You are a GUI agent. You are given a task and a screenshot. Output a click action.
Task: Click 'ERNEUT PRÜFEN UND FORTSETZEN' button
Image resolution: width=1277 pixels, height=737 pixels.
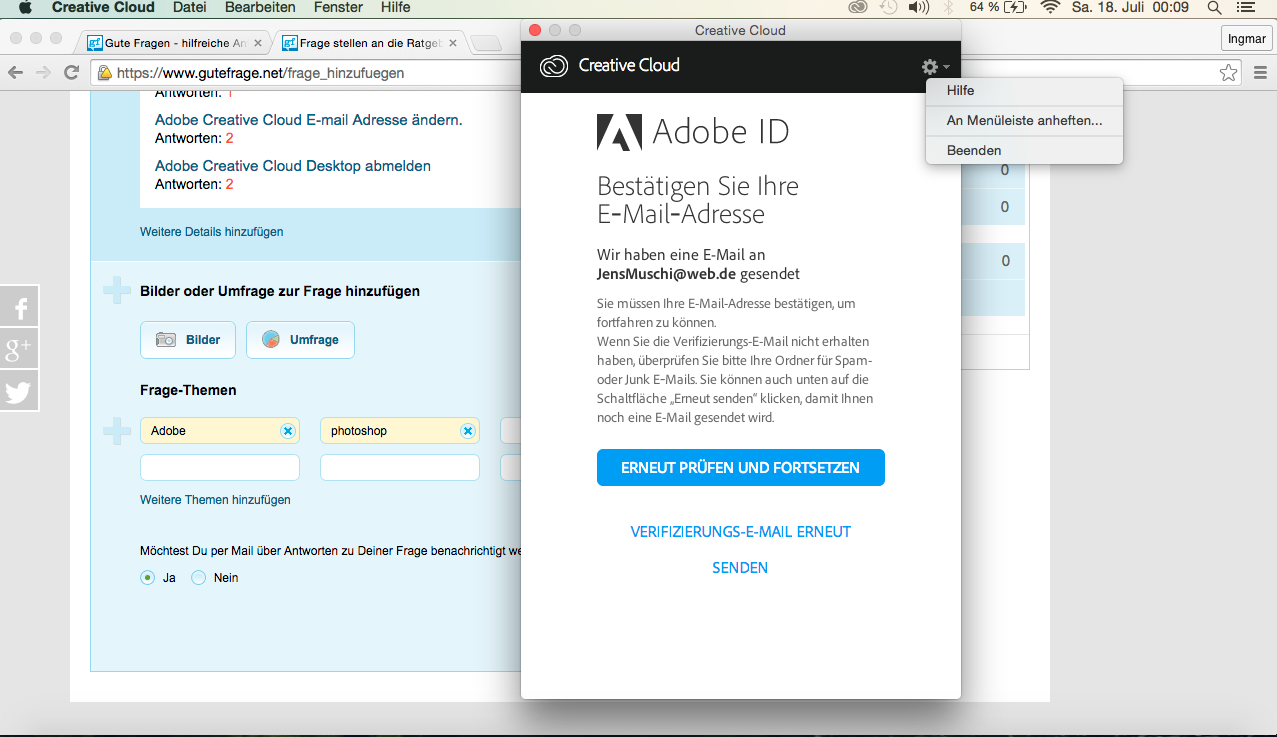[x=741, y=468]
